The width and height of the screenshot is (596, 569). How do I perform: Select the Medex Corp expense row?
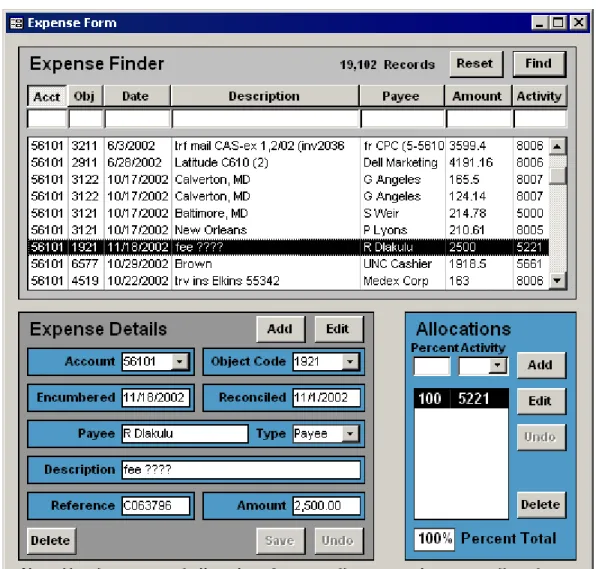click(x=288, y=281)
